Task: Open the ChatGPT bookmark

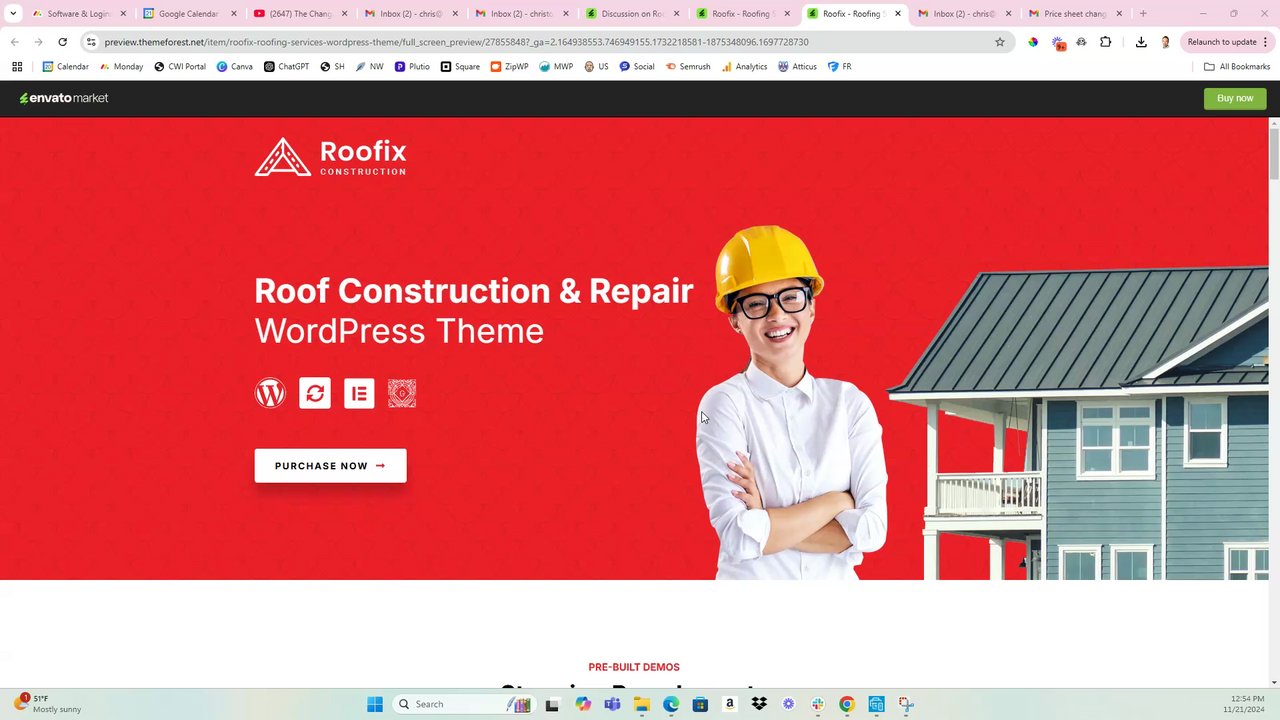Action: [286, 66]
